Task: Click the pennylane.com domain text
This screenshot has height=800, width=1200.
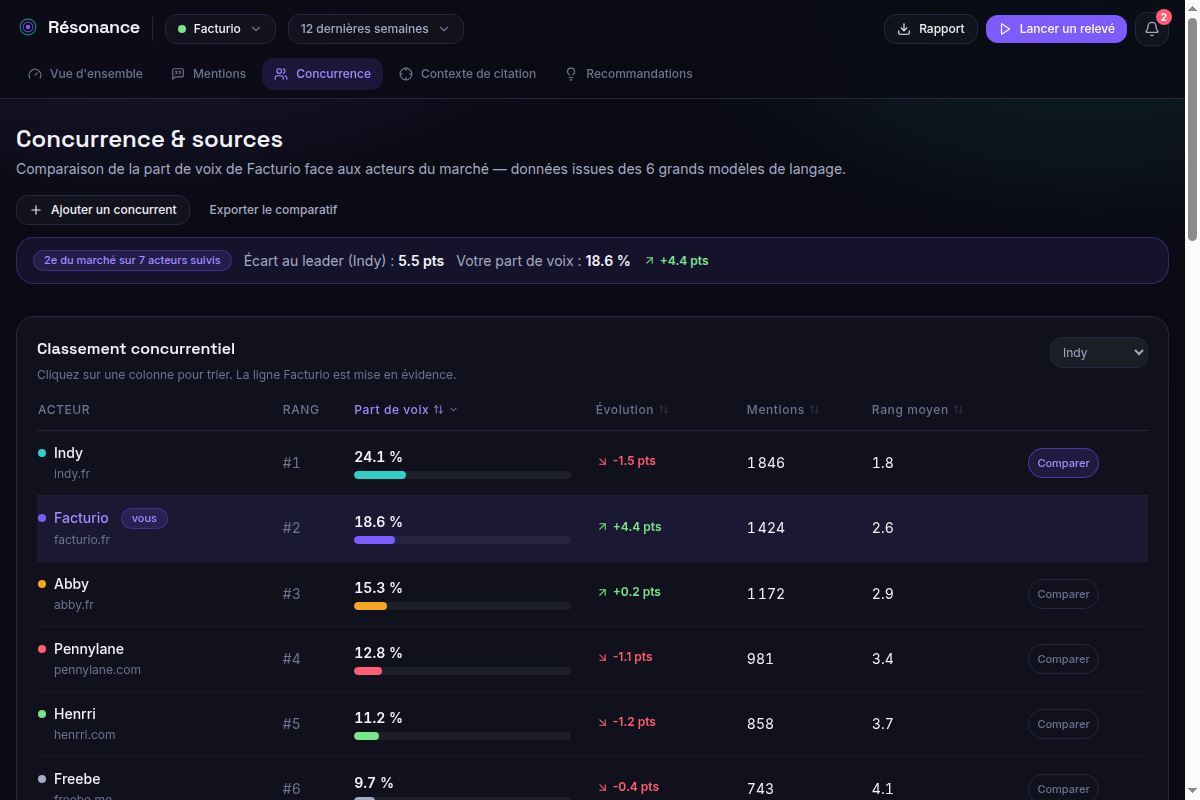Action: coord(97,670)
